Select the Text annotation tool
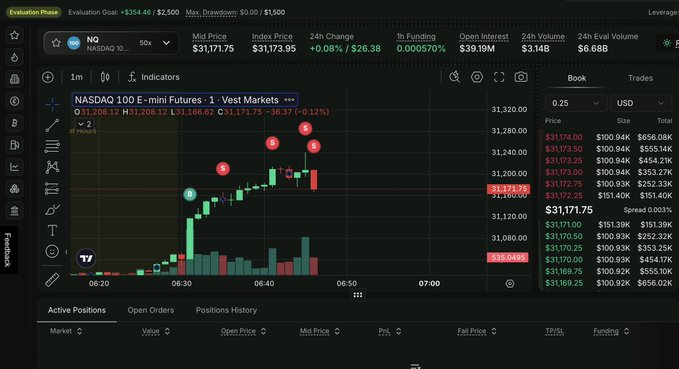 52,230
